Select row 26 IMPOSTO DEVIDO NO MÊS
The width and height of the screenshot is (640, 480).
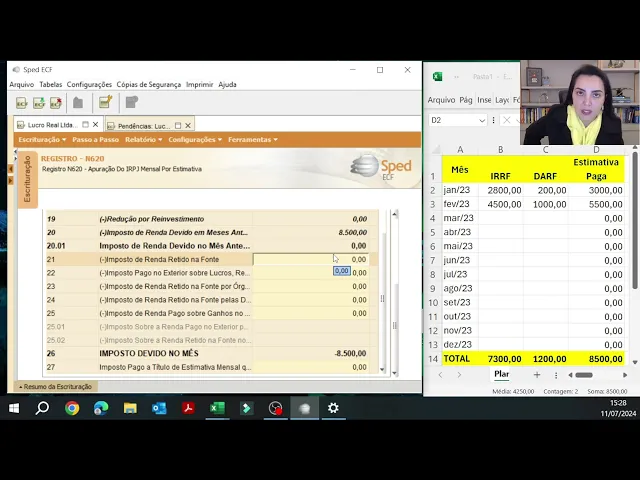211,353
